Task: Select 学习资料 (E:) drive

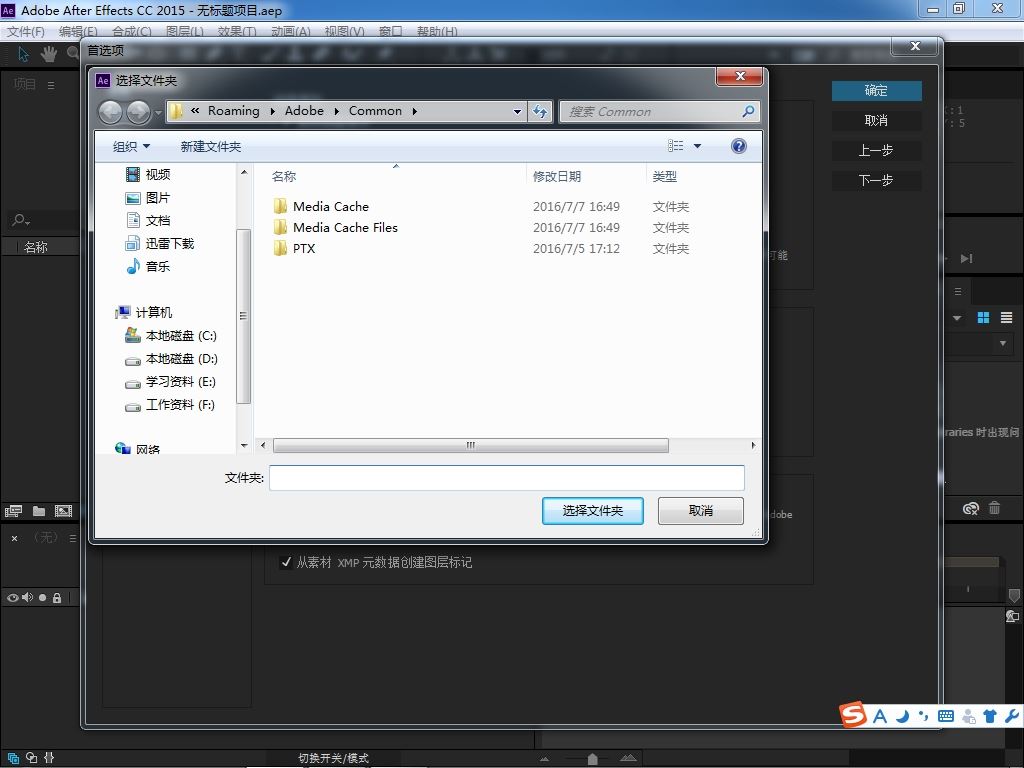Action: coord(170,381)
